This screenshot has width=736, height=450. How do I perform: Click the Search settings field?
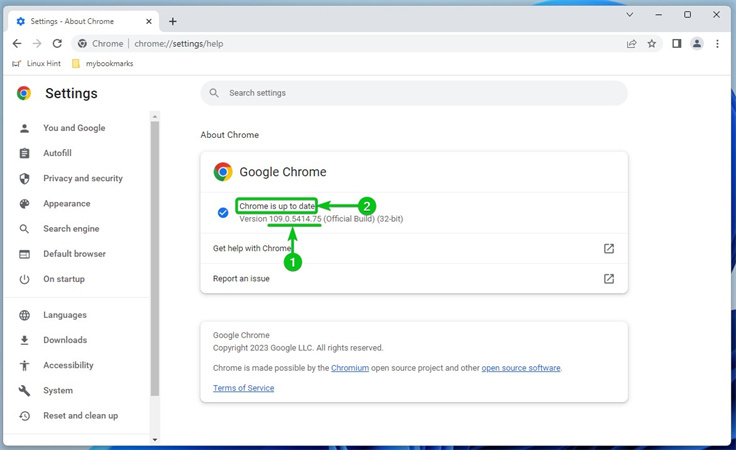(x=414, y=93)
